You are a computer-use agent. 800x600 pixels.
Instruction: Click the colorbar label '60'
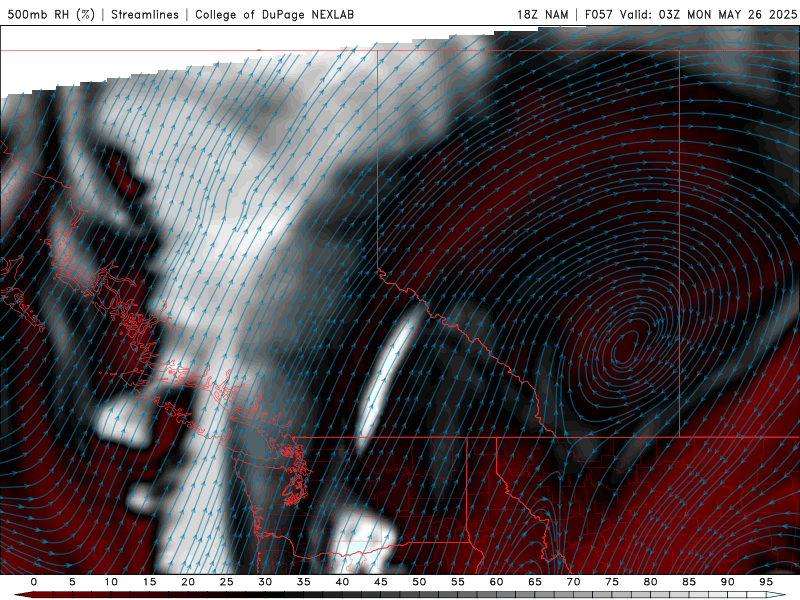coord(496,582)
